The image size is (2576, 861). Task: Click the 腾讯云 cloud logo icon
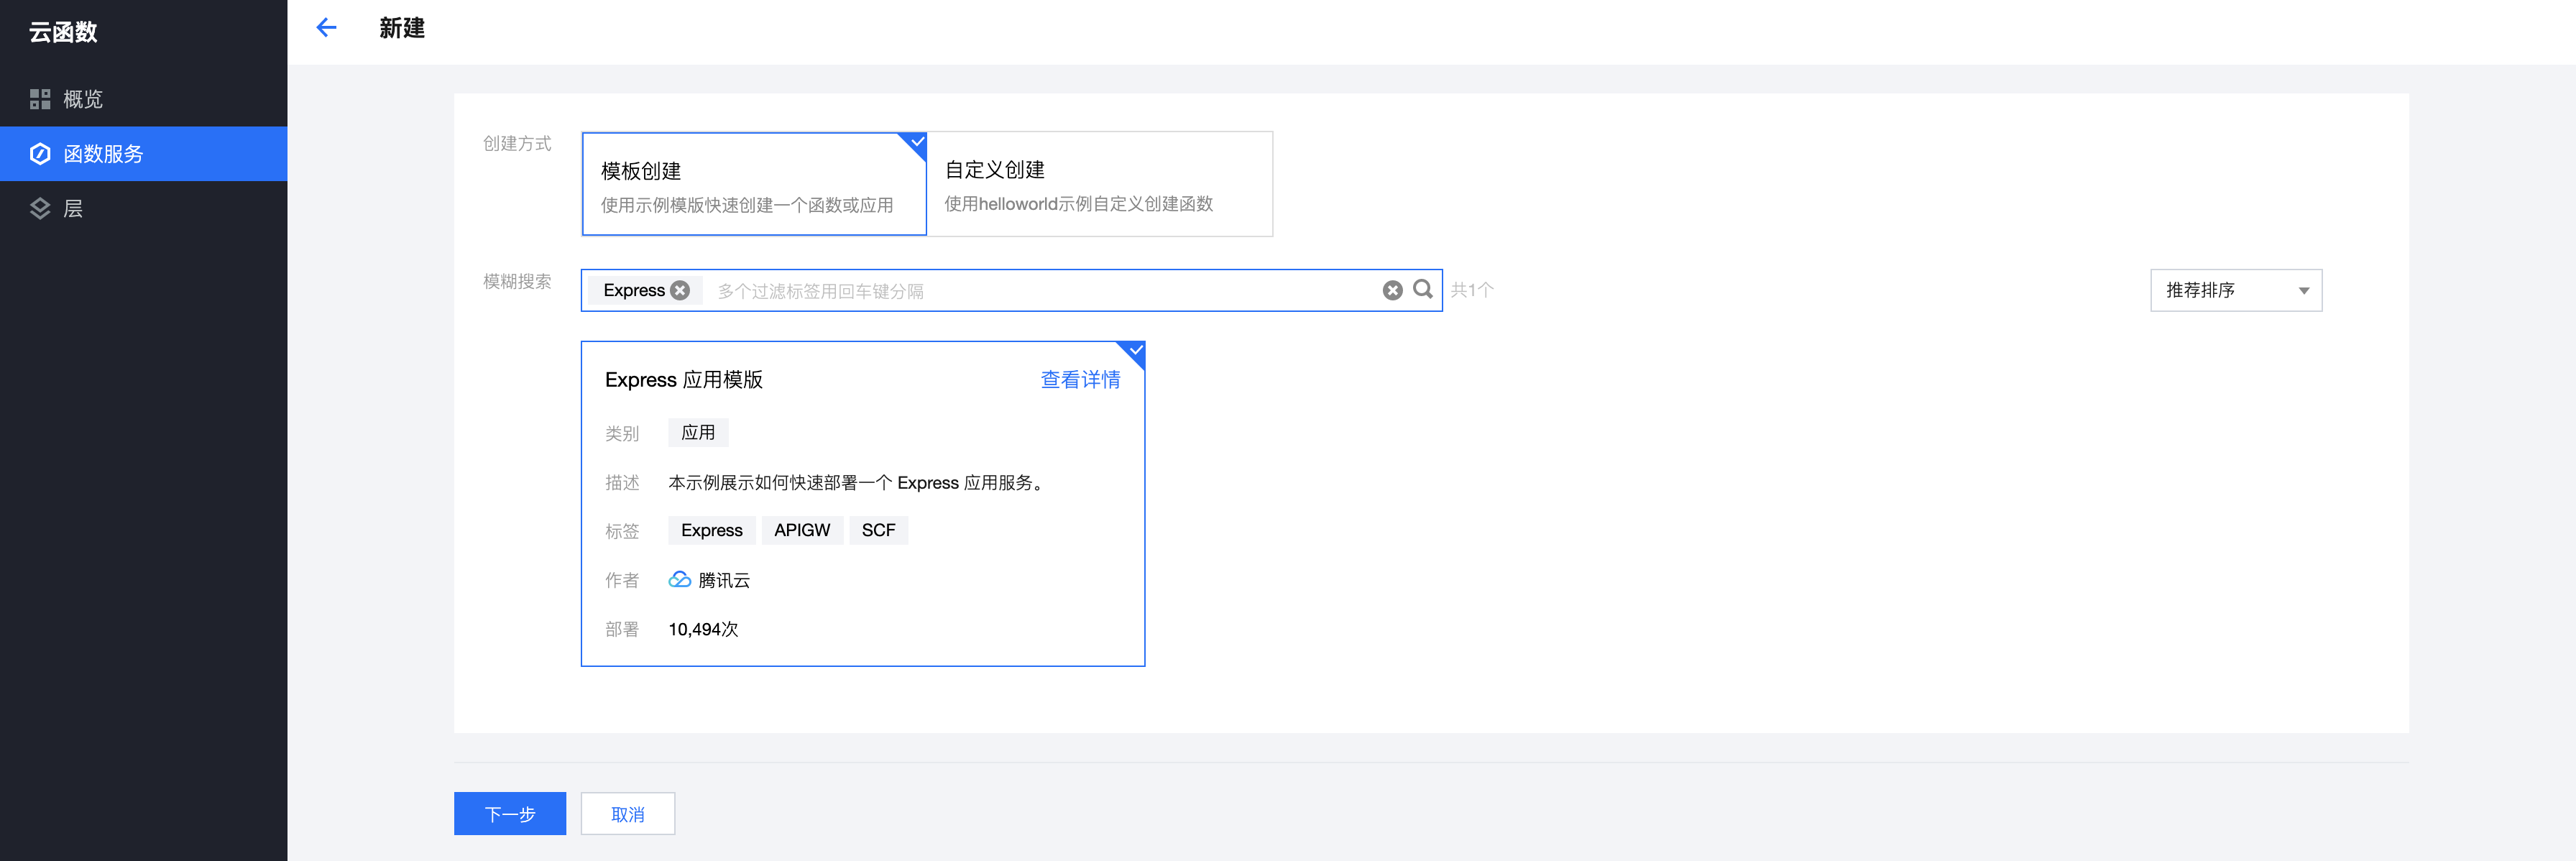[679, 580]
